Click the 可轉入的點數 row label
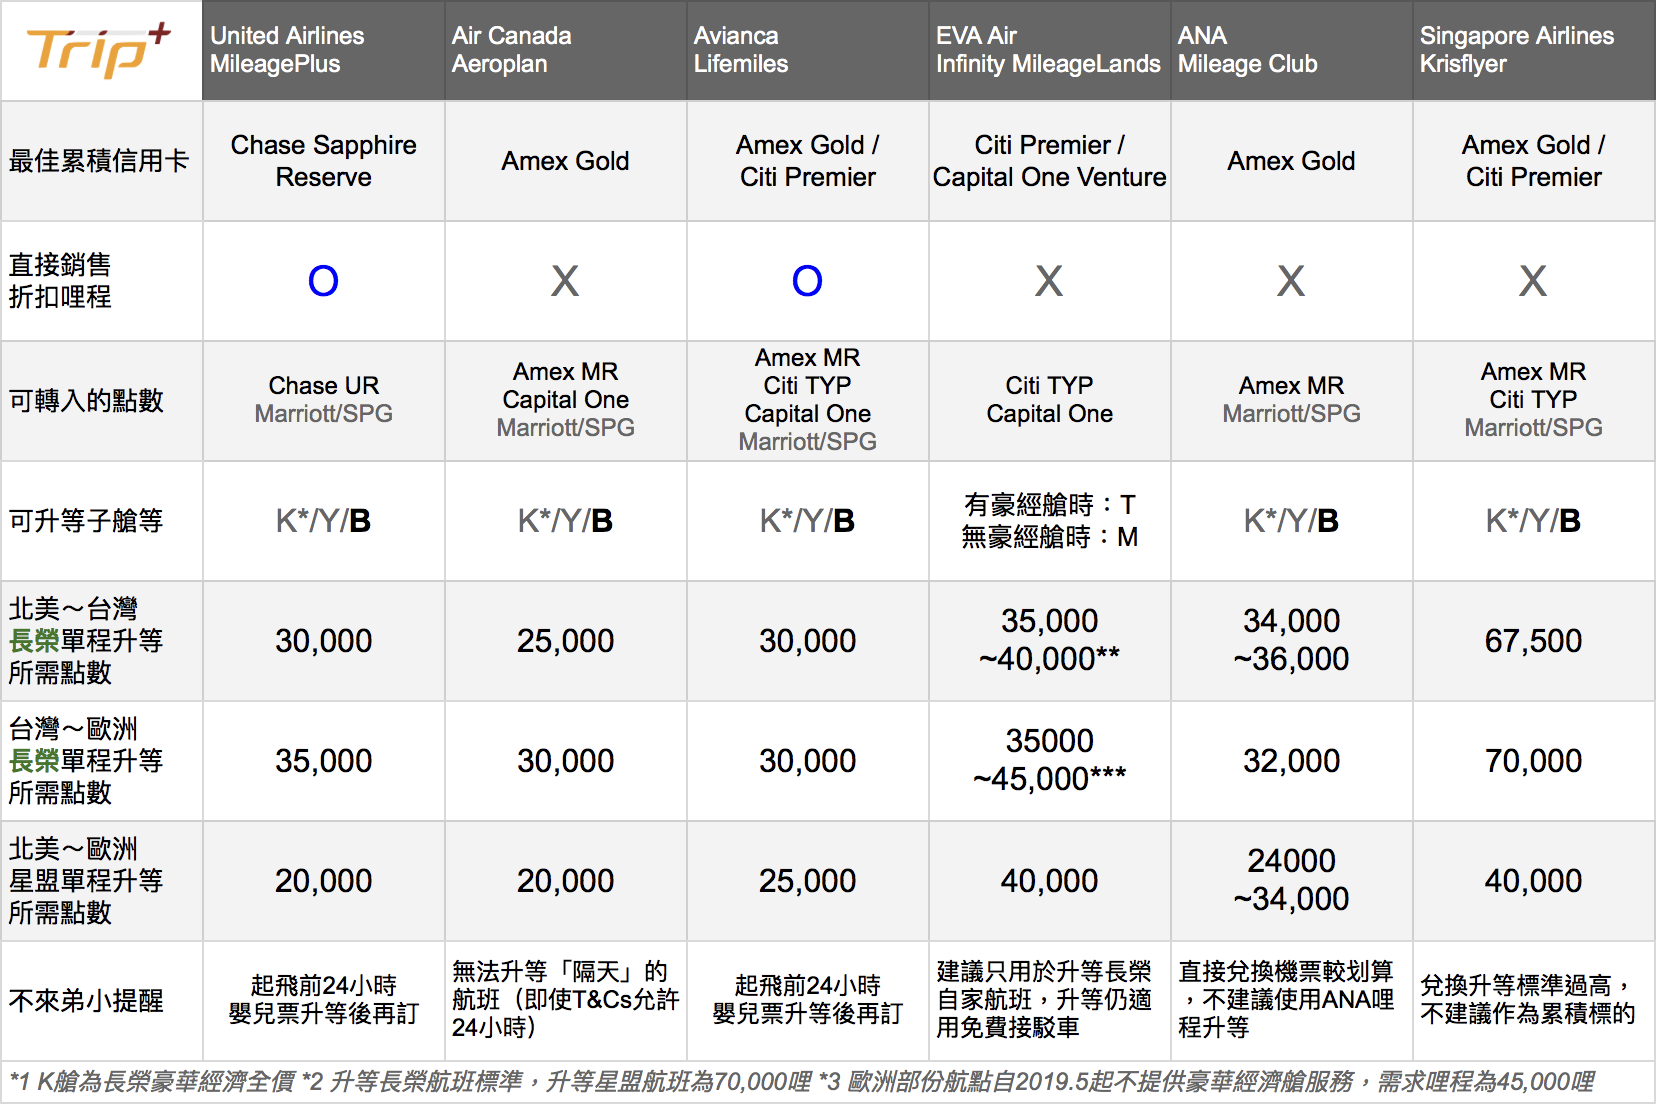This screenshot has width=1656, height=1104. coord(86,401)
